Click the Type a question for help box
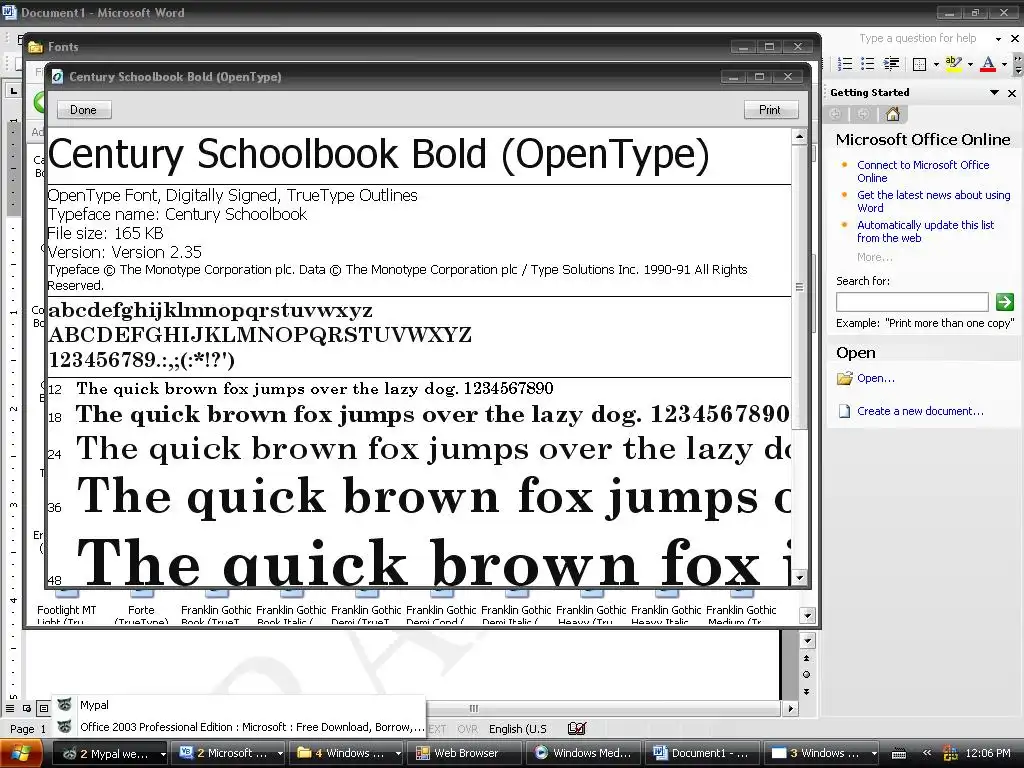The width and height of the screenshot is (1024, 768). [918, 39]
